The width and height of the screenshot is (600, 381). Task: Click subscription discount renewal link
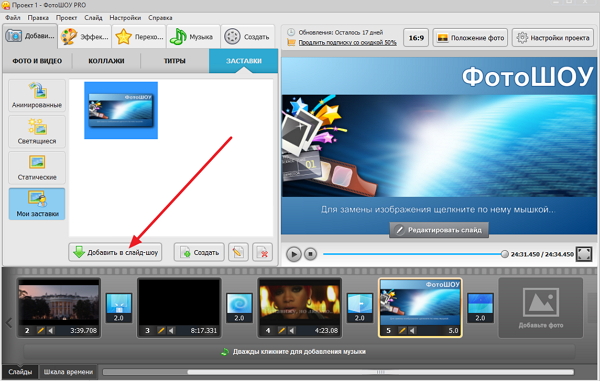point(347,42)
